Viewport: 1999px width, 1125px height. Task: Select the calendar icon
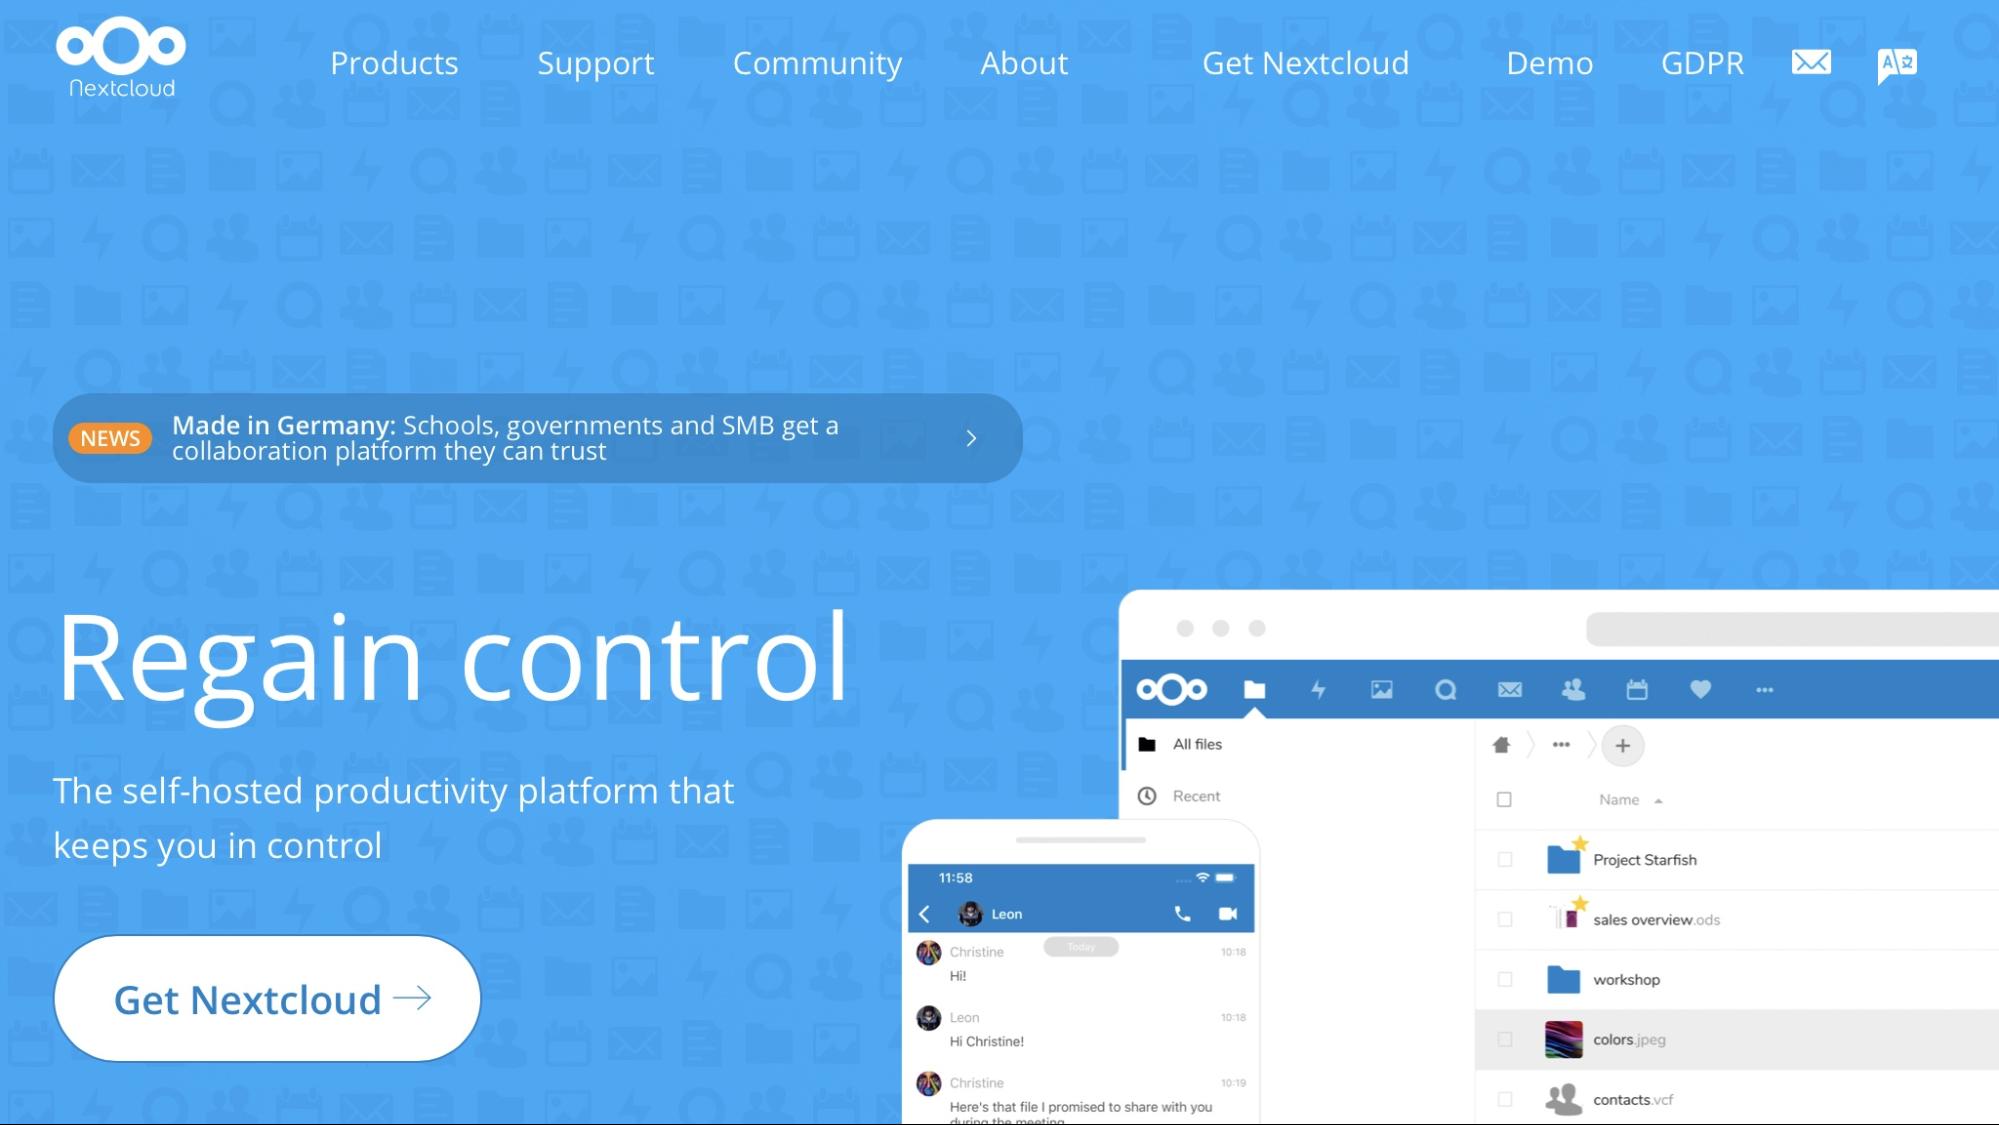coord(1635,688)
